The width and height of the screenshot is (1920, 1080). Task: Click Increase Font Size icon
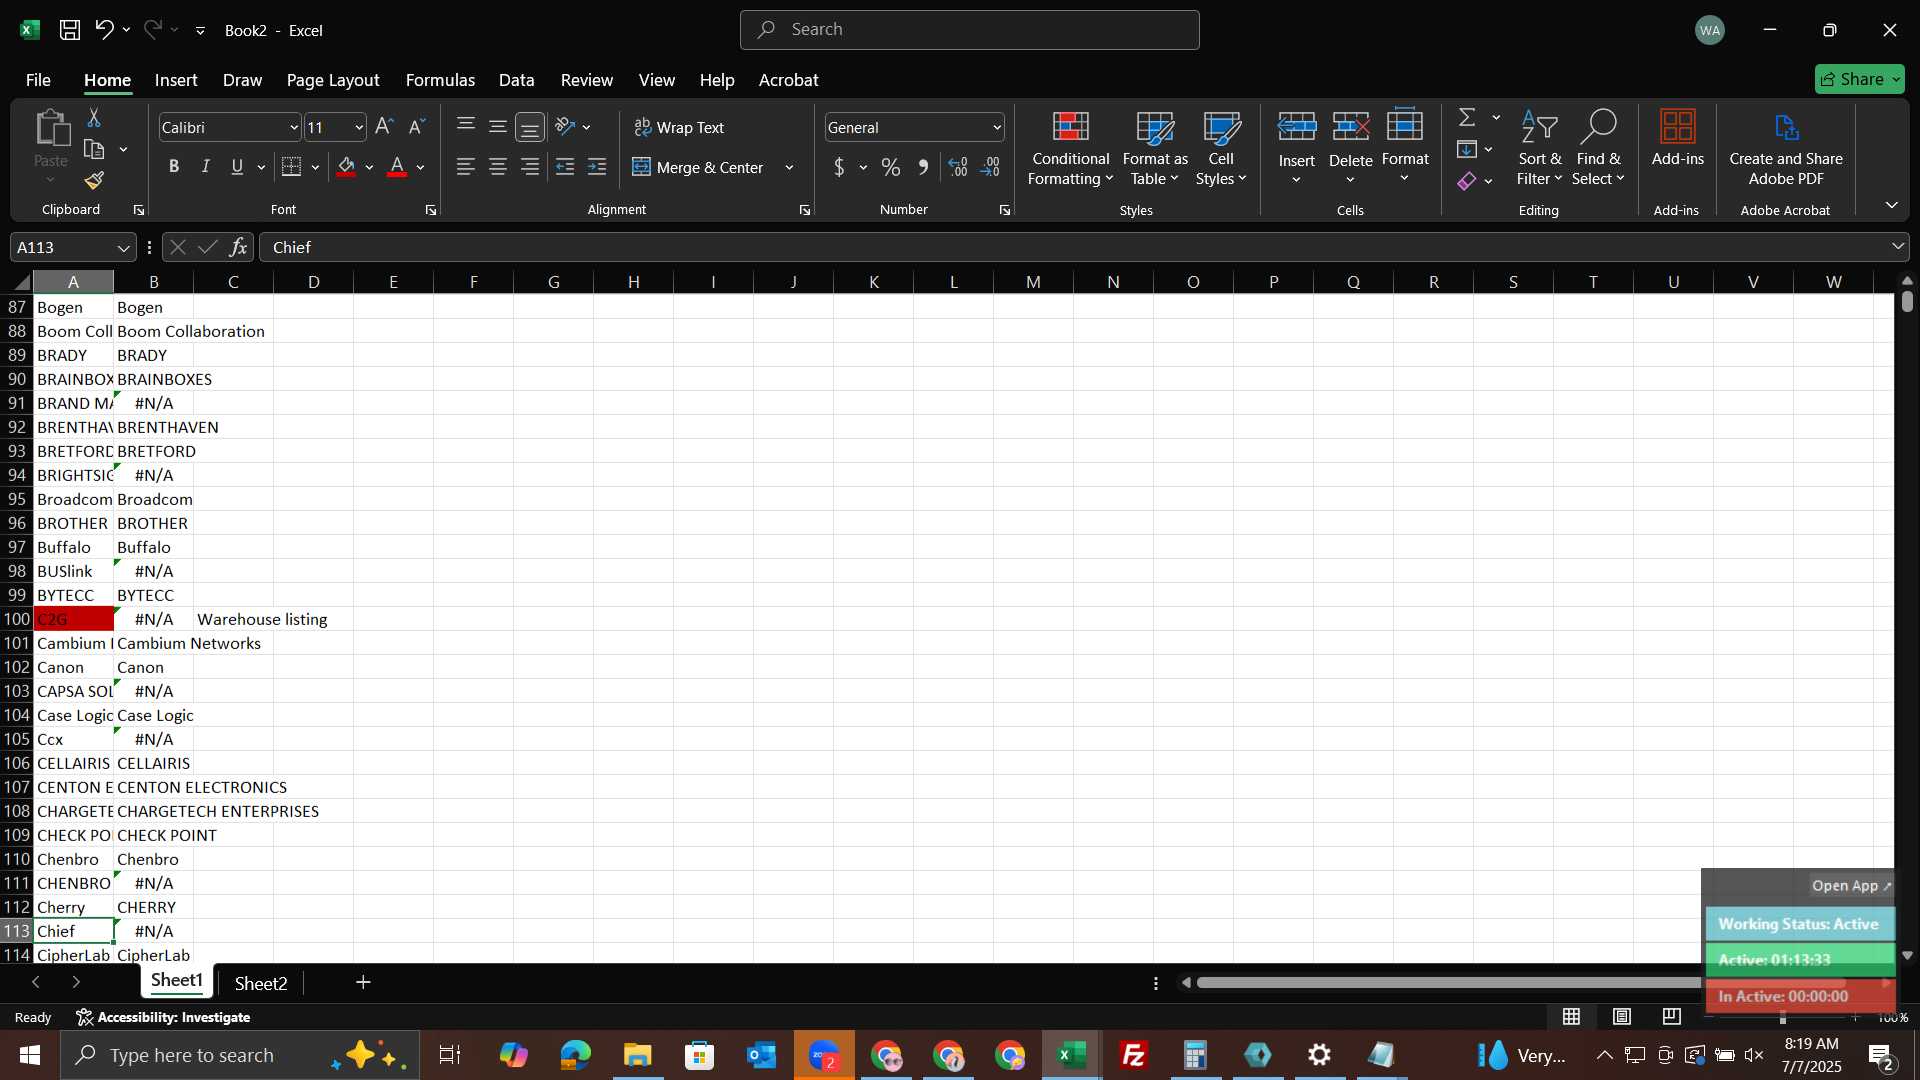(384, 127)
